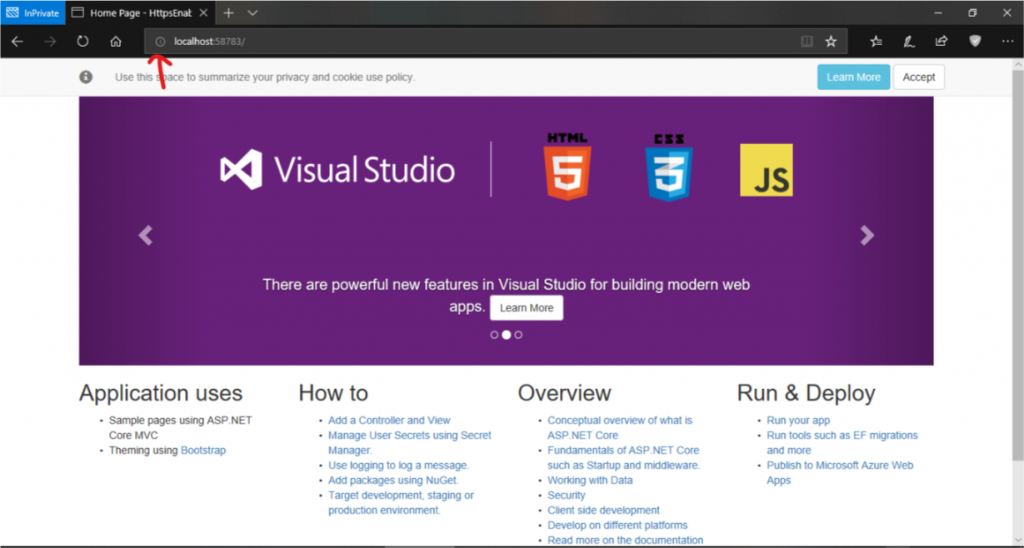The height and width of the screenshot is (548, 1024).
Task: Click the cookie policy info icon
Action: click(x=86, y=77)
